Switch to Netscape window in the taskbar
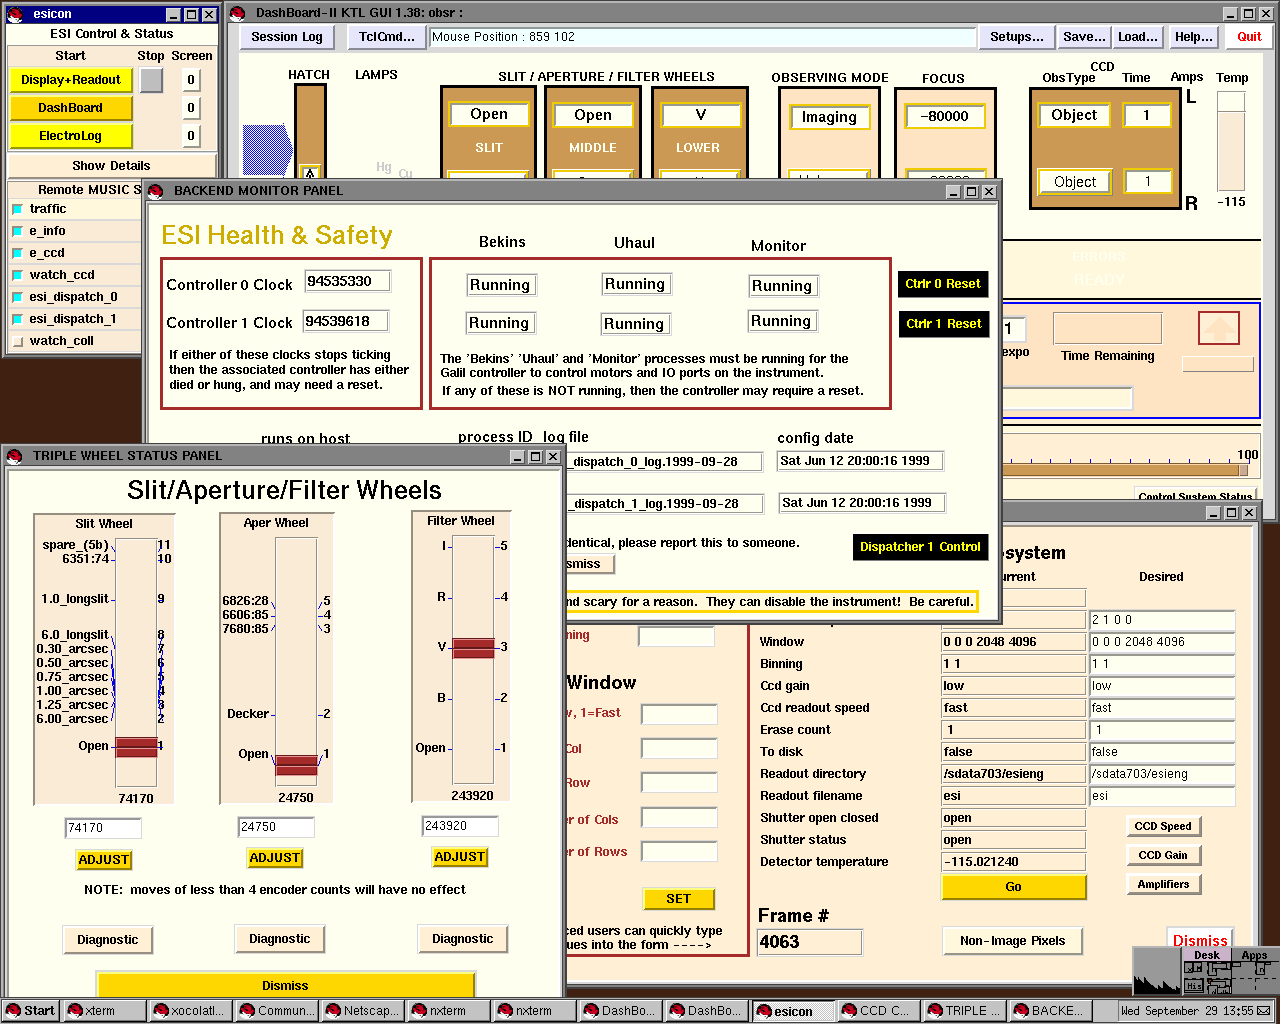This screenshot has width=1280, height=1024. click(365, 1011)
